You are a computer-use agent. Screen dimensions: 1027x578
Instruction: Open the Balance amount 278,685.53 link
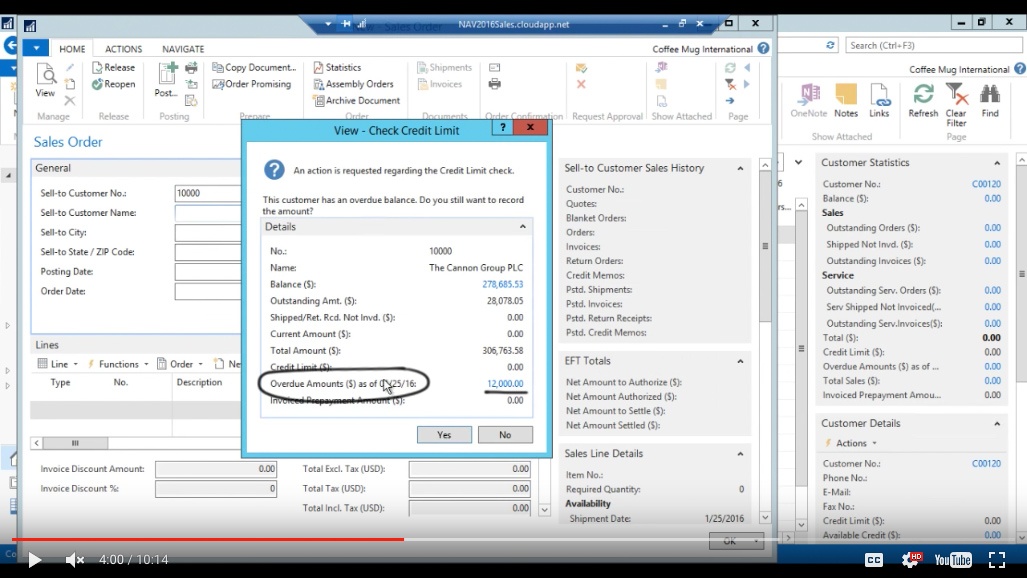pyautogui.click(x=502, y=284)
